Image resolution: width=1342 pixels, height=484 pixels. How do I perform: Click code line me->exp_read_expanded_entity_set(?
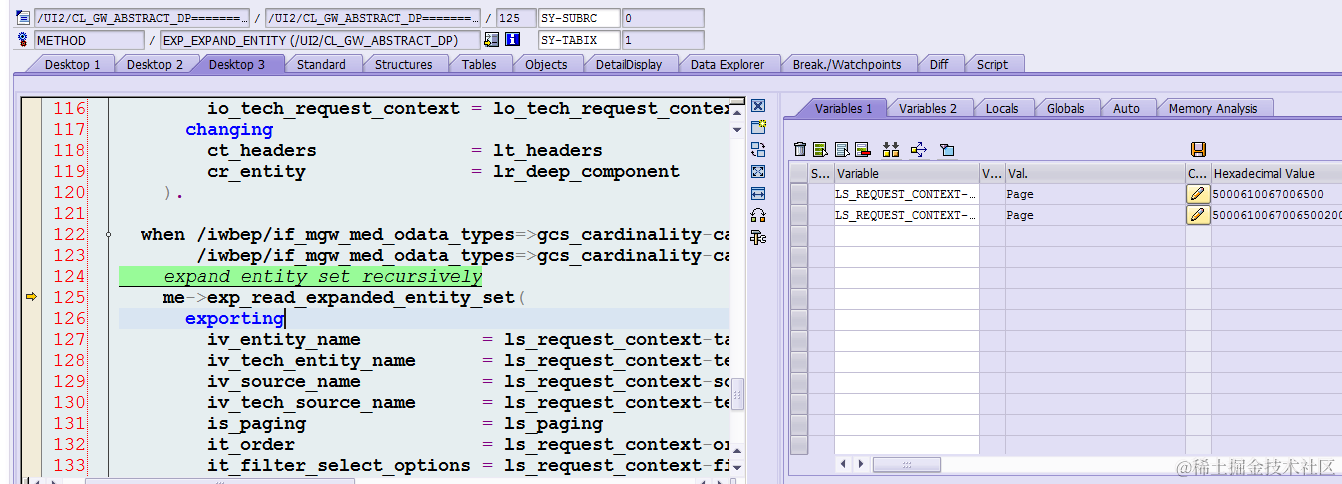344,297
